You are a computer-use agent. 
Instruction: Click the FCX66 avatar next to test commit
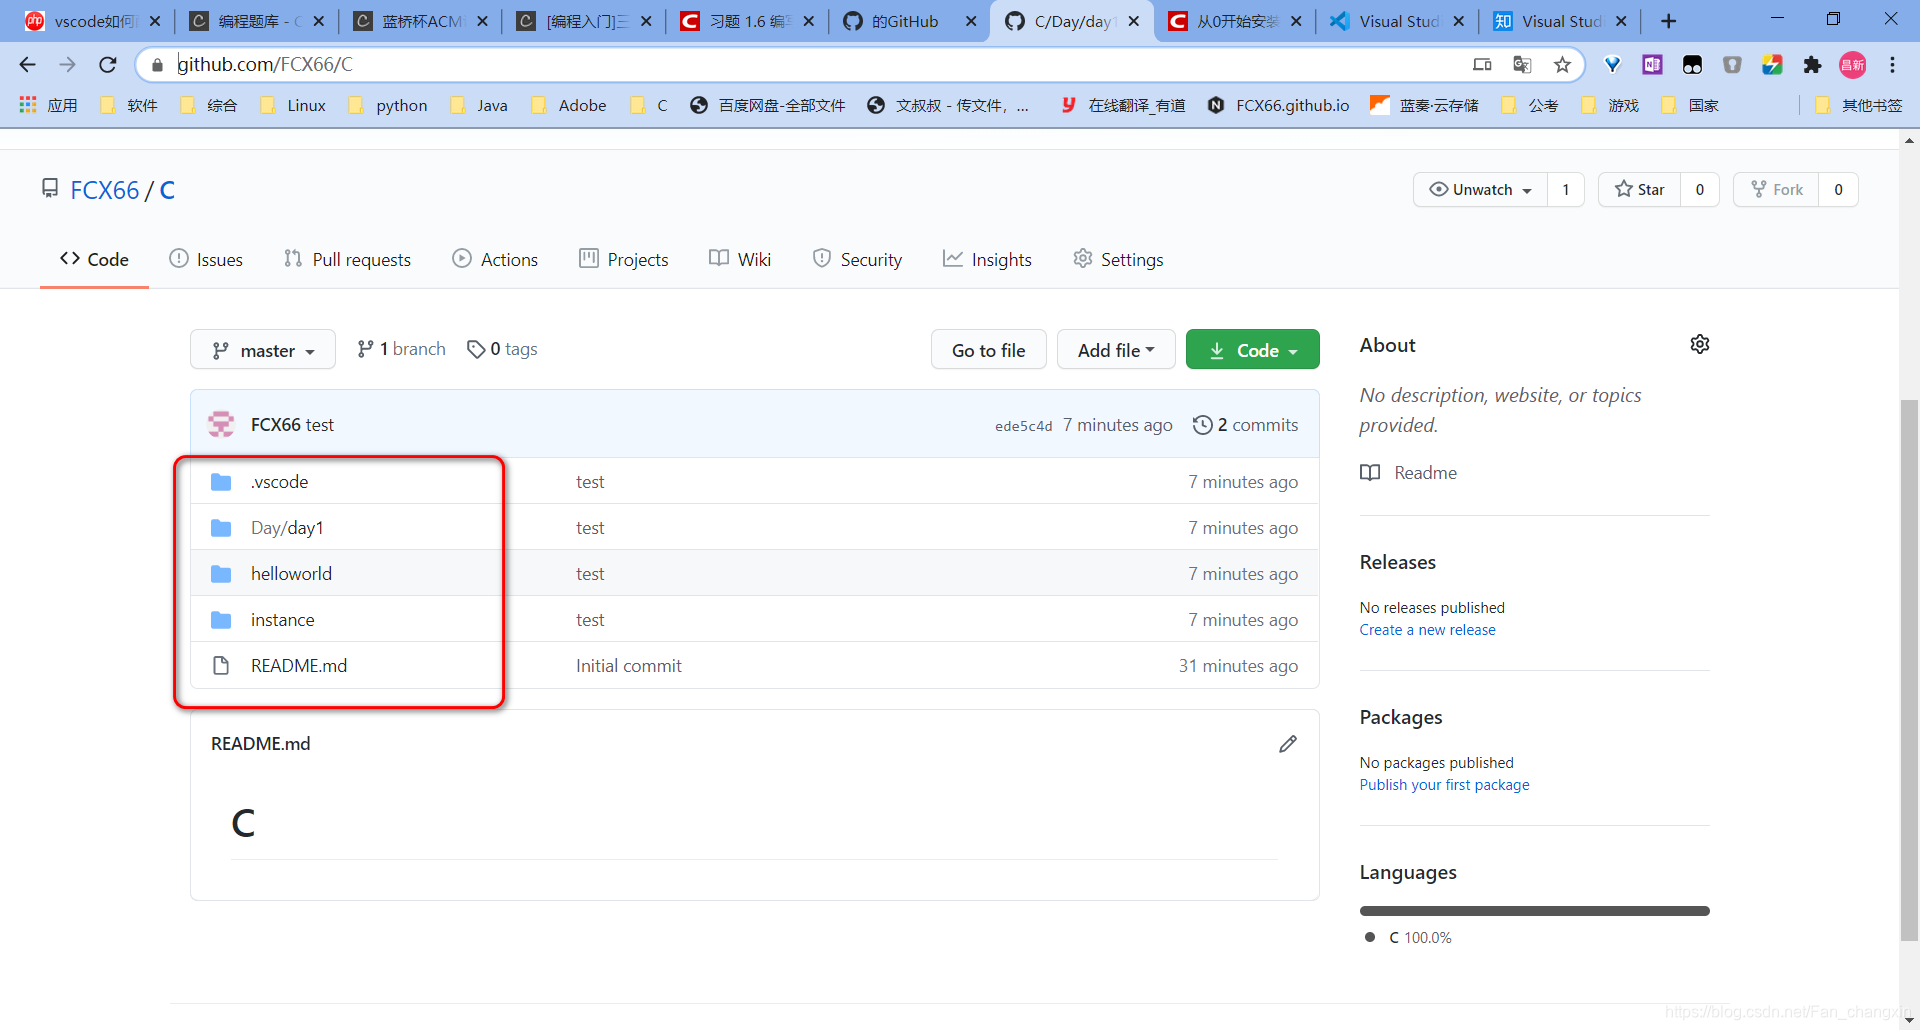pos(221,423)
